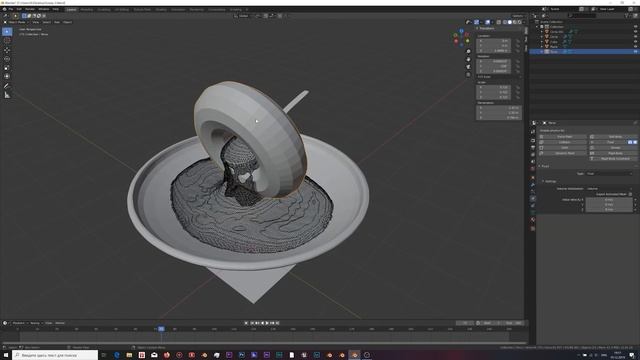Select the Annotate tool
Image resolution: width=640 pixels, height=360 pixels.
pos(7,86)
